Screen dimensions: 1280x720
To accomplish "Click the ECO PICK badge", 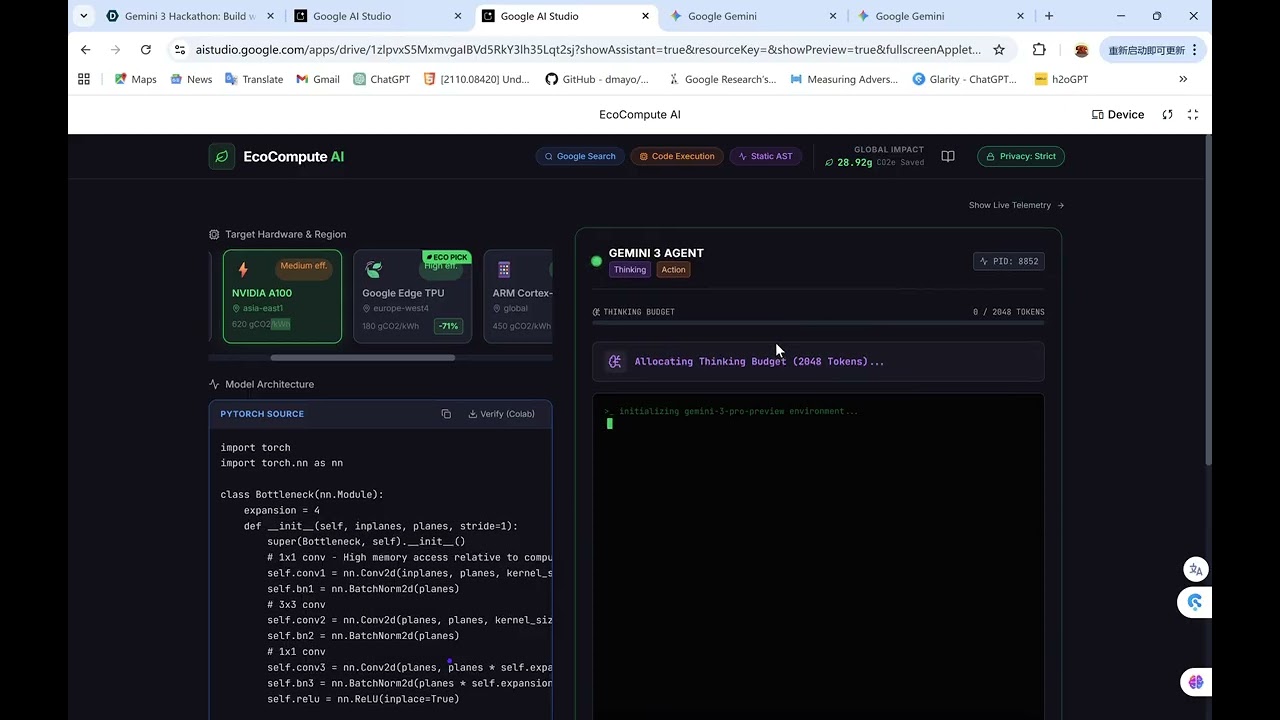I will pyautogui.click(x=446, y=257).
